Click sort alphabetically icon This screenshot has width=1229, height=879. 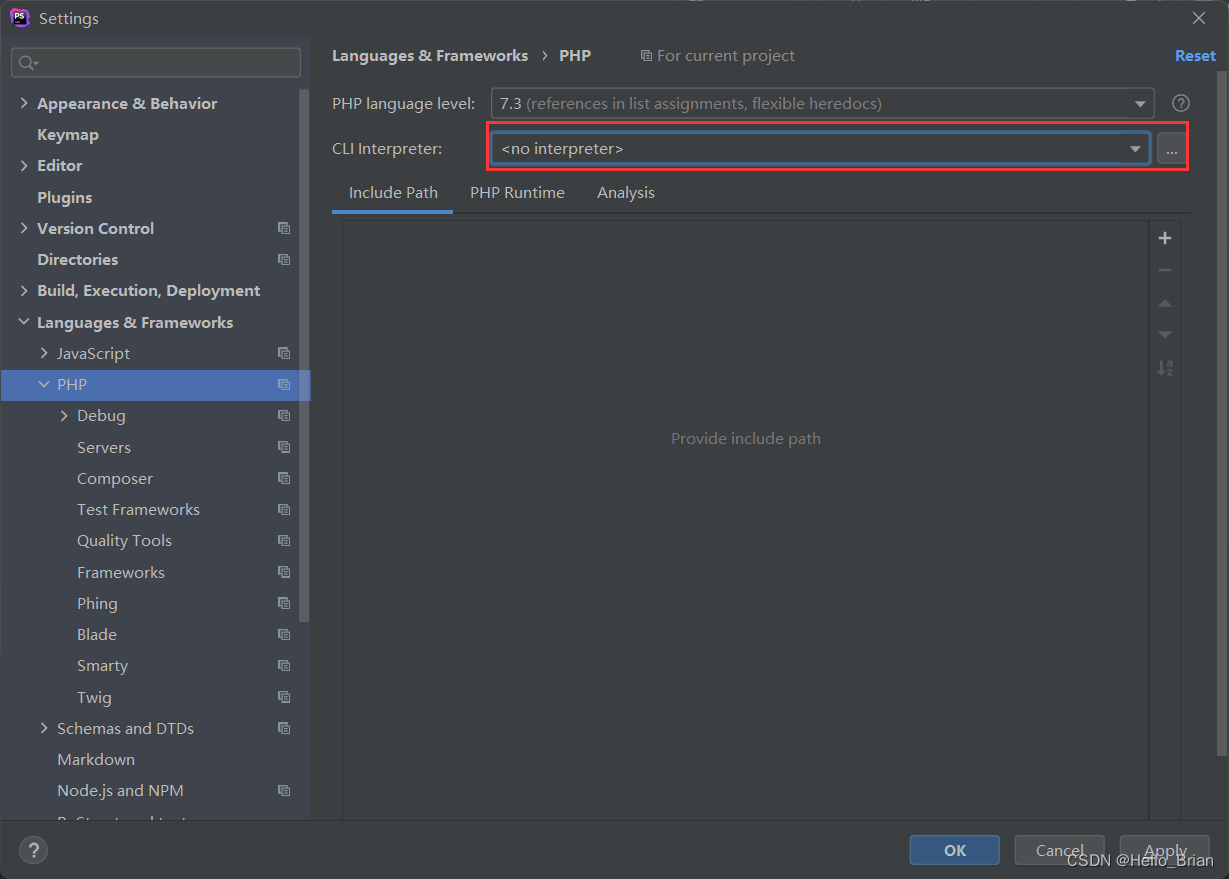(1165, 368)
